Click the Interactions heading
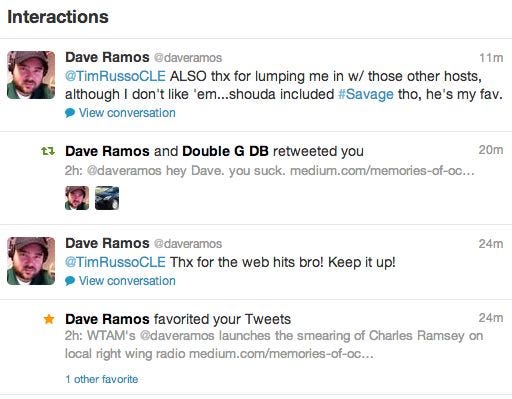 point(58,17)
